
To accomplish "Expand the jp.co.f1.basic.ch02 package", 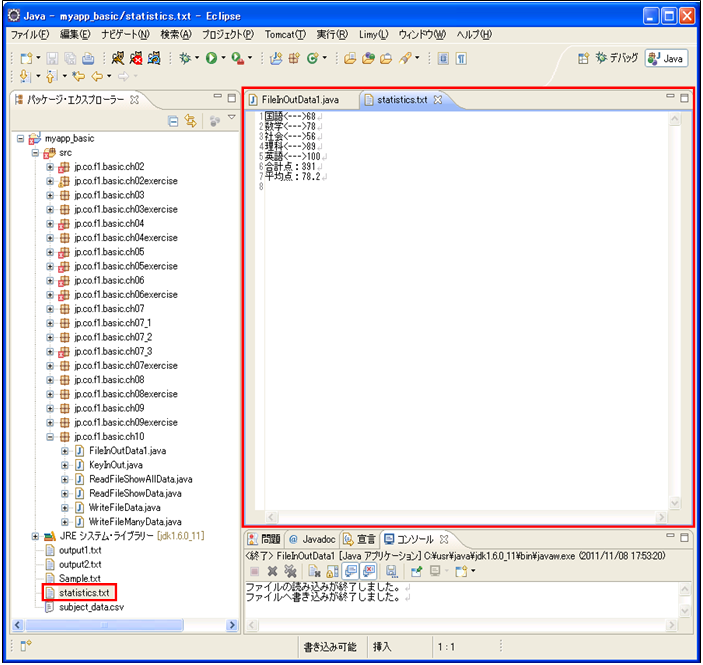I will [x=50, y=167].
